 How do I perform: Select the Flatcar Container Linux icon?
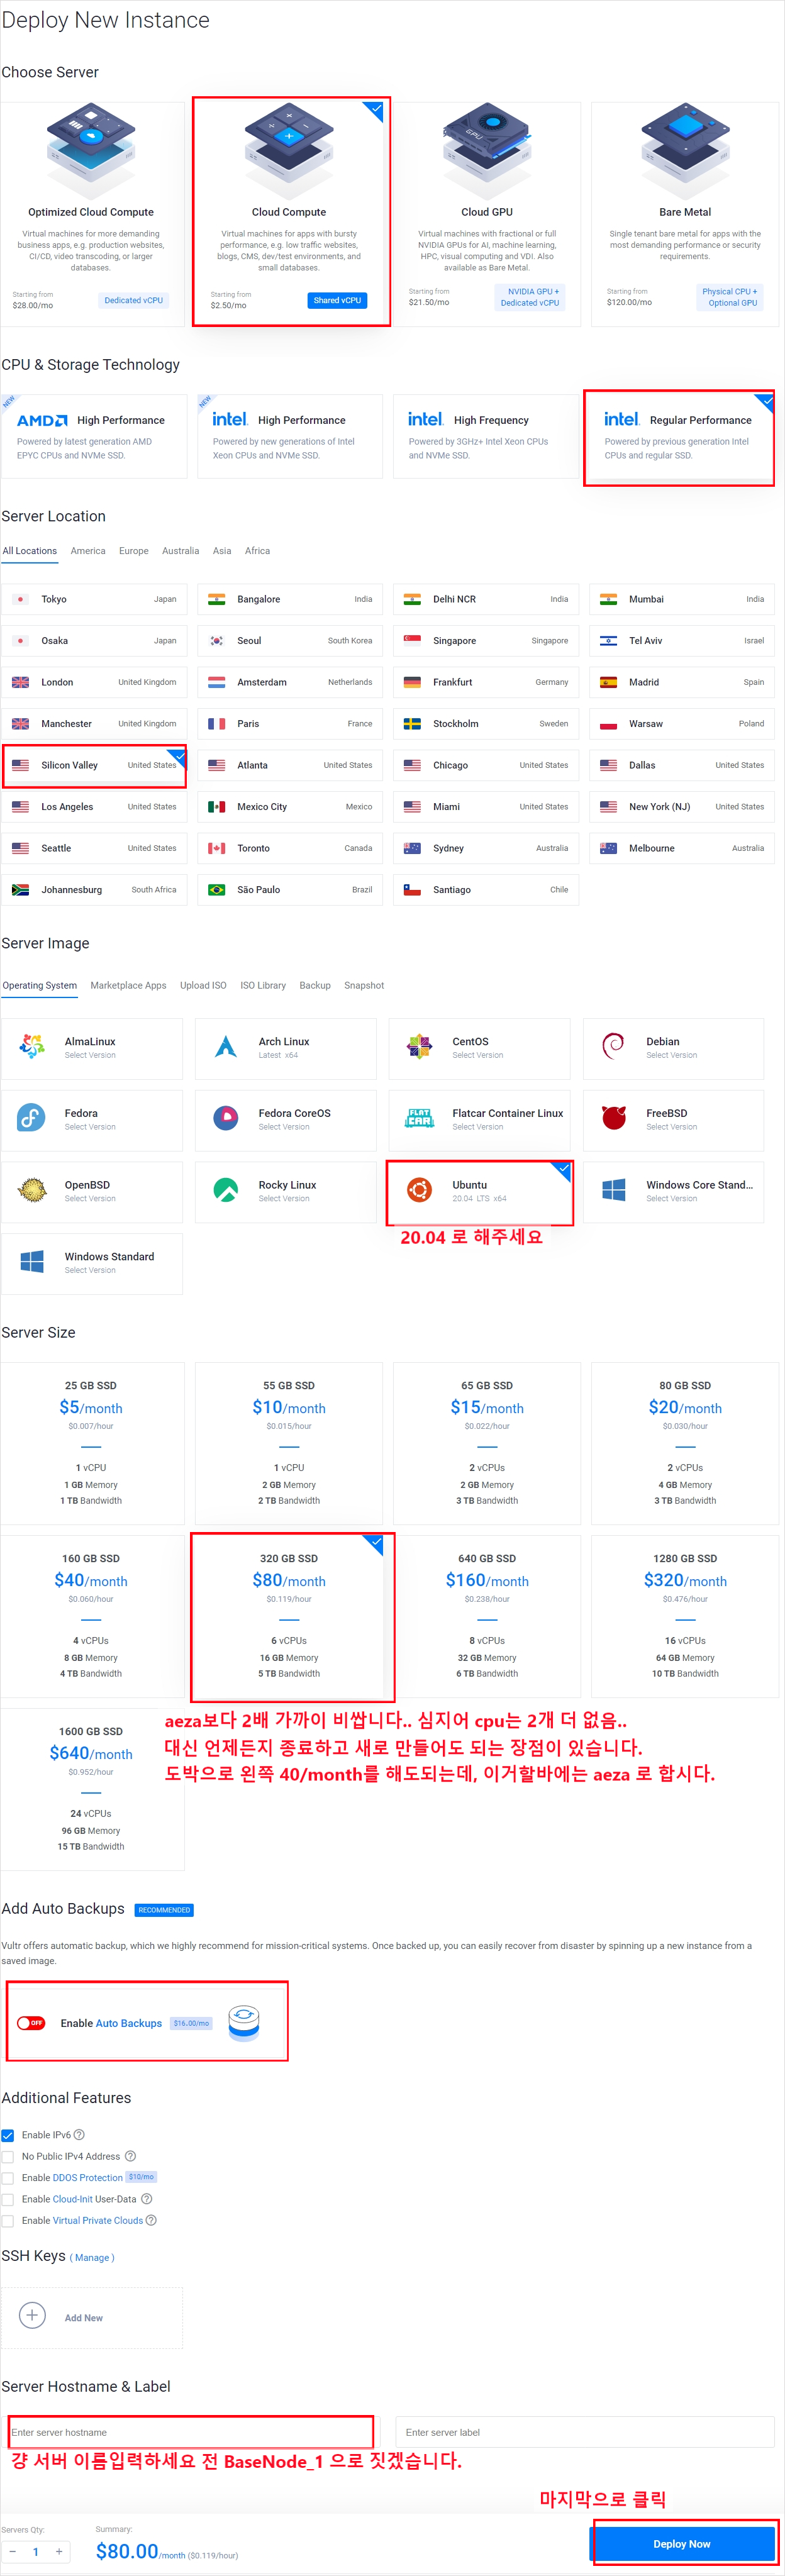[420, 1118]
